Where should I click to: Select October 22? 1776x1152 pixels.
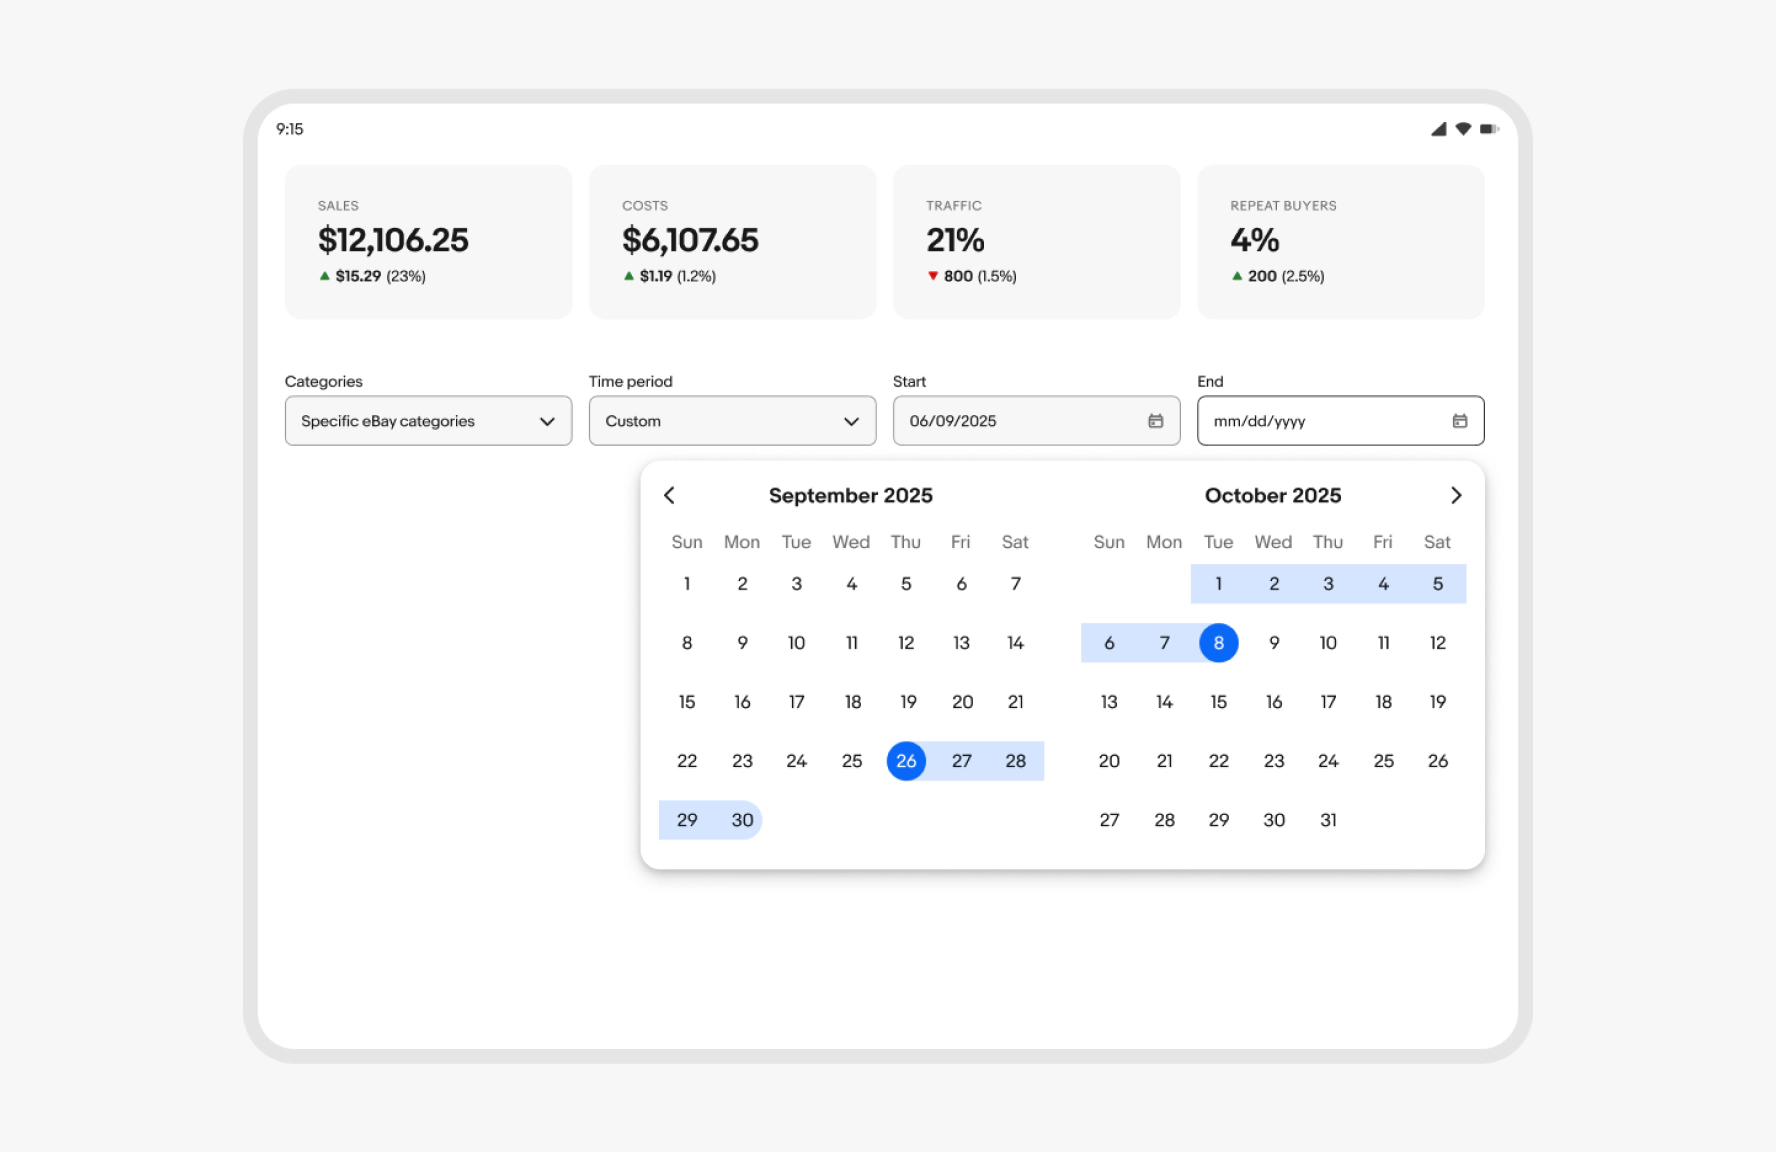point(1218,761)
